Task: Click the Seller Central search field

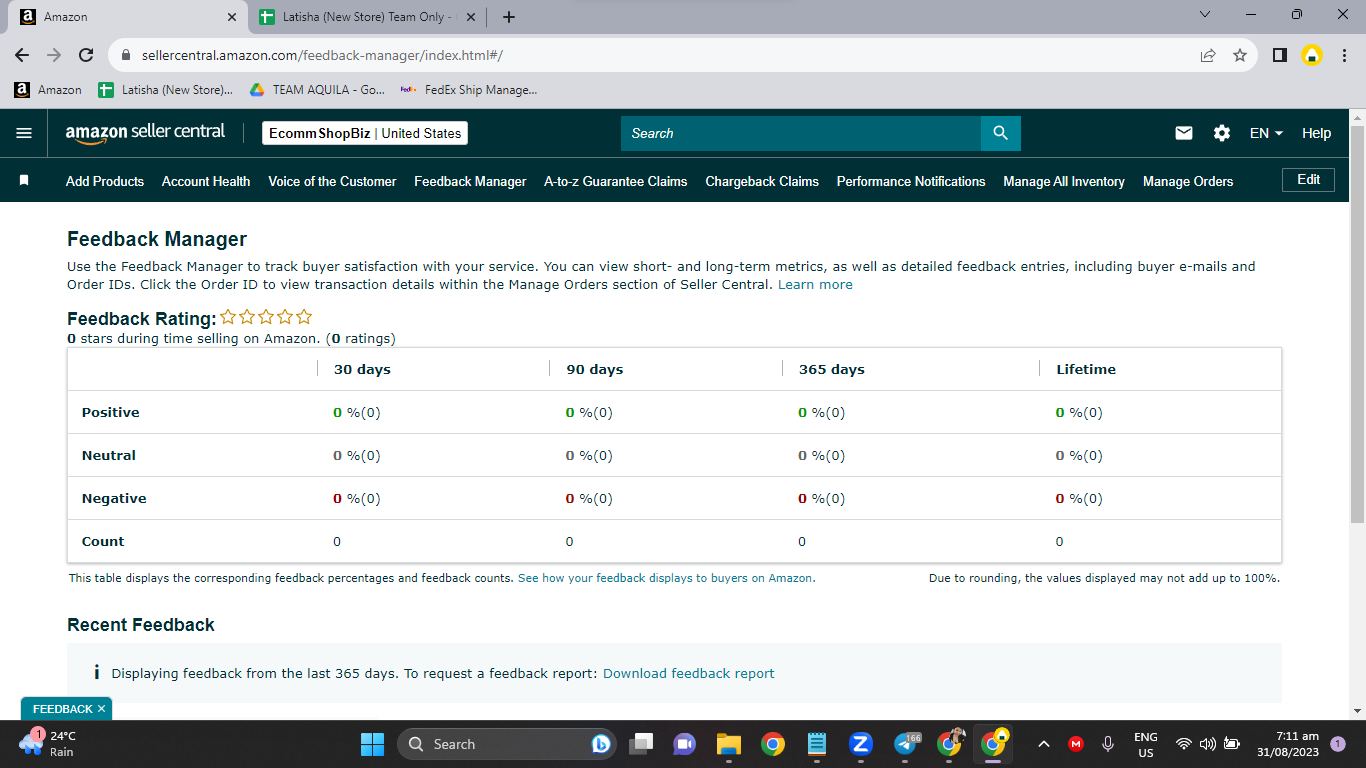Action: pyautogui.click(x=801, y=133)
